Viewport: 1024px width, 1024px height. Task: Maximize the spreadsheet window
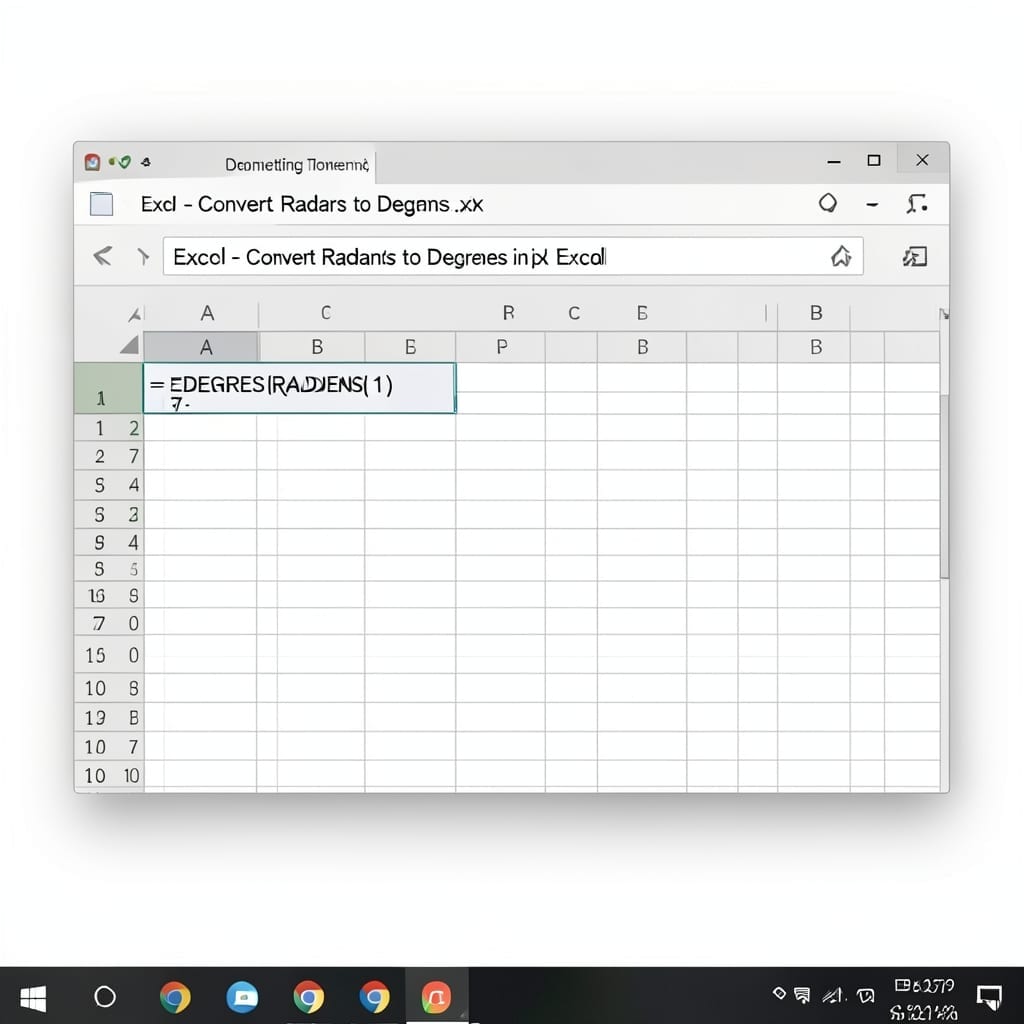click(874, 161)
